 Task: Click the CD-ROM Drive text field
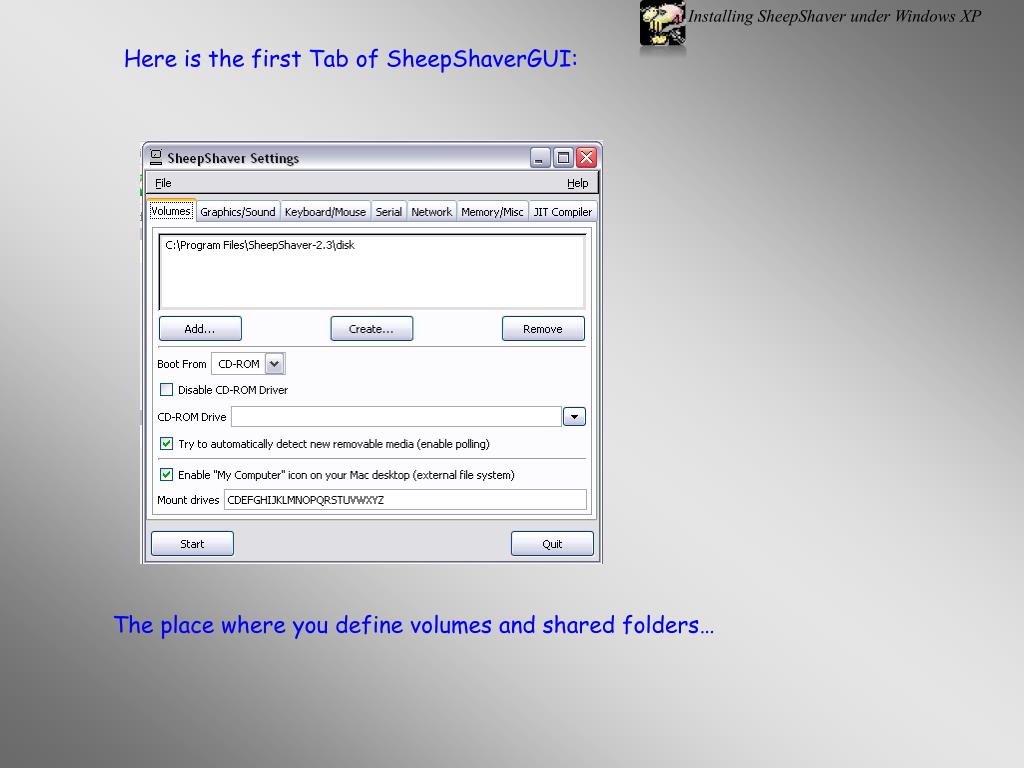coord(396,417)
